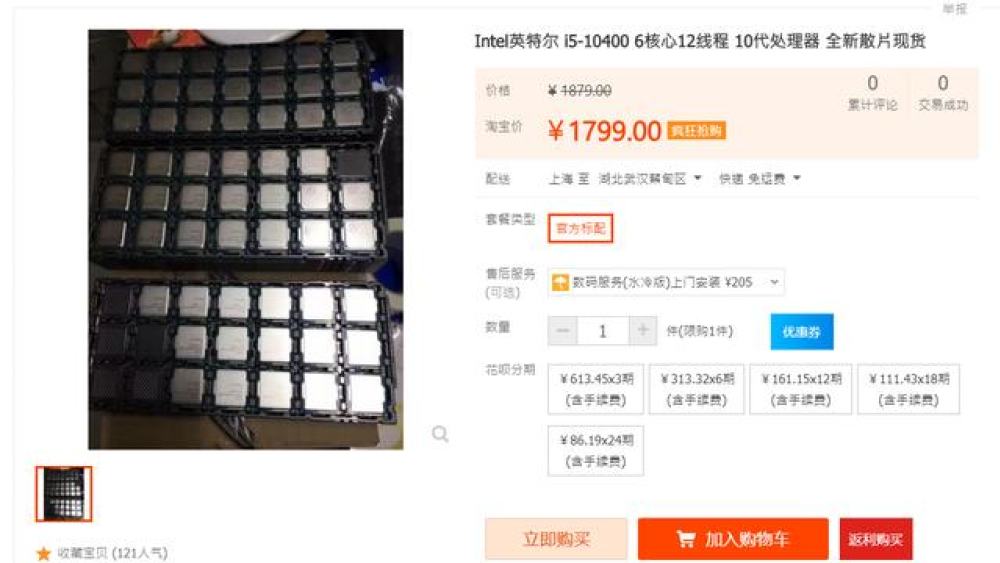The width and height of the screenshot is (1000, 563).
Task: Click the red 返利购买 button
Action: [x=876, y=539]
